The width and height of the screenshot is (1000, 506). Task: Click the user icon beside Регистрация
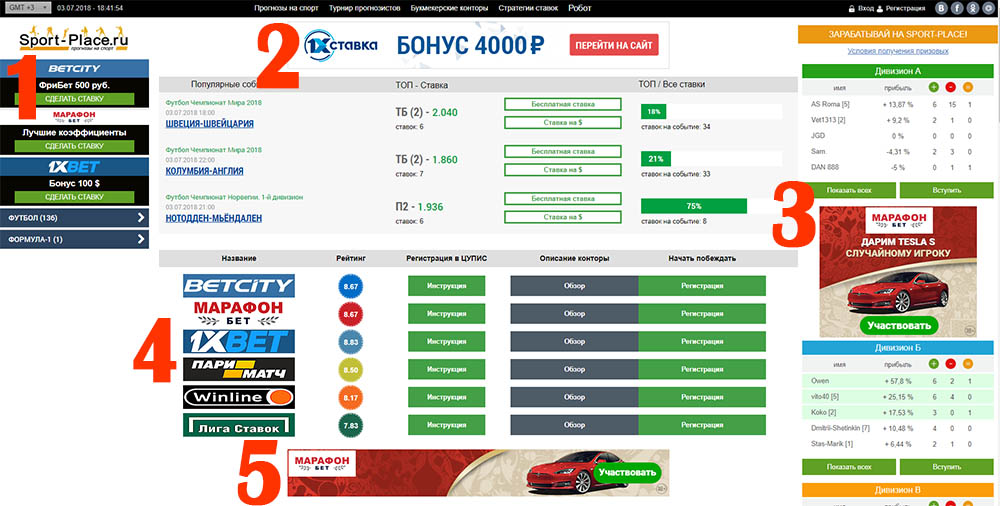(x=880, y=8)
